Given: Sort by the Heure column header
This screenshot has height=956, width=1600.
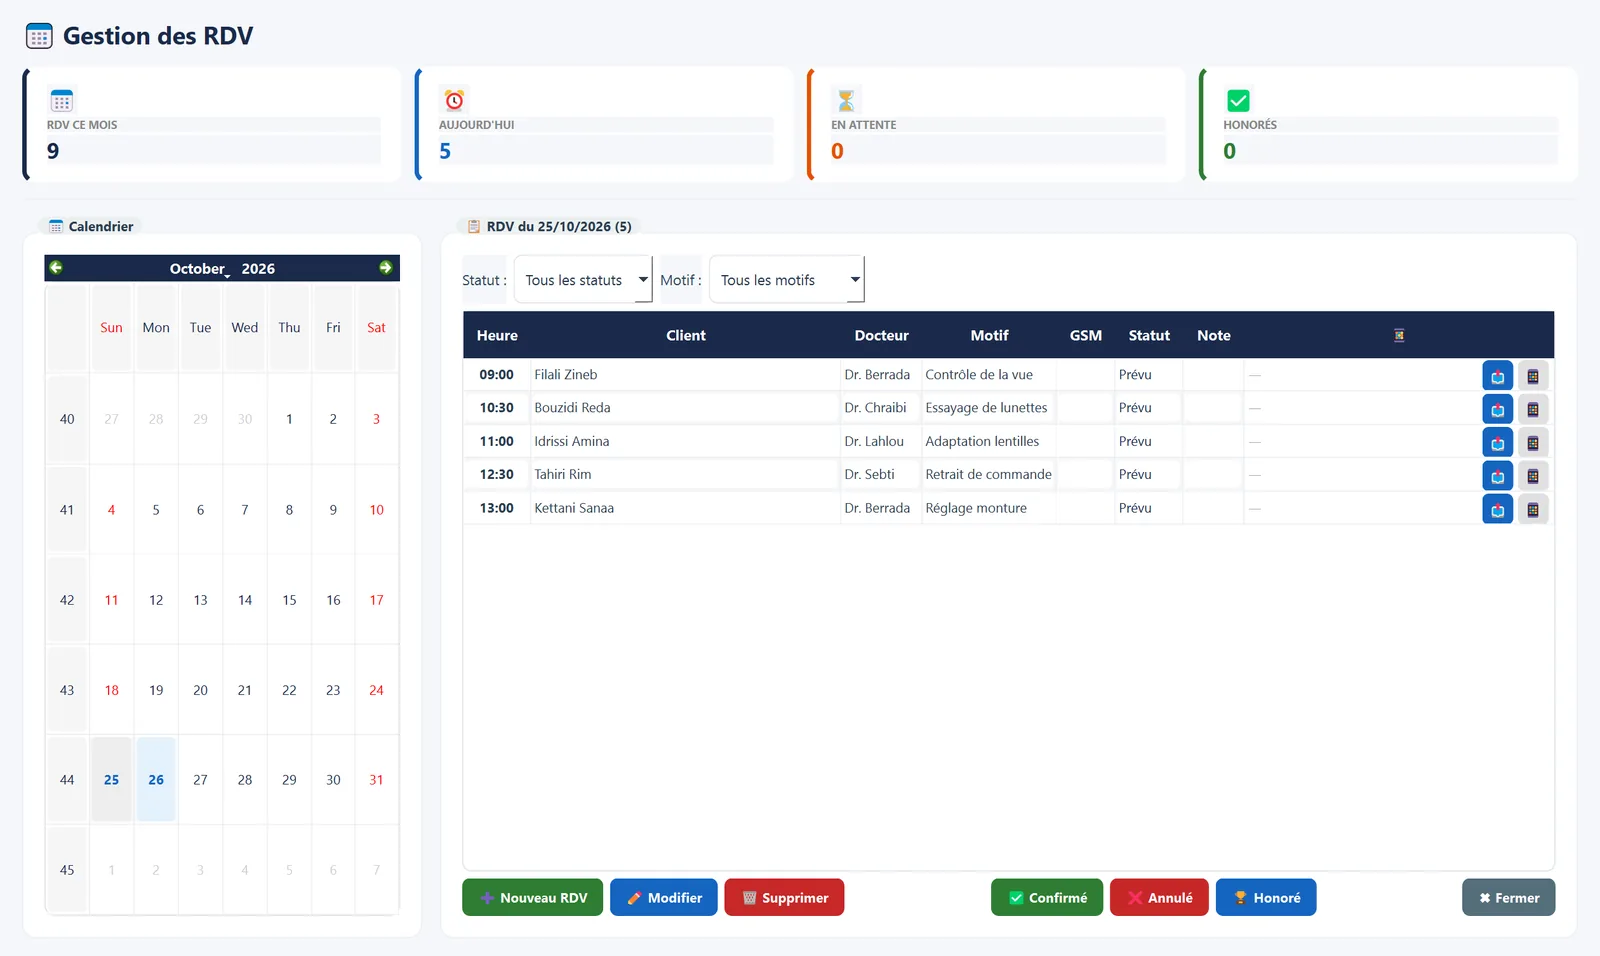Looking at the screenshot, I should click(x=497, y=335).
